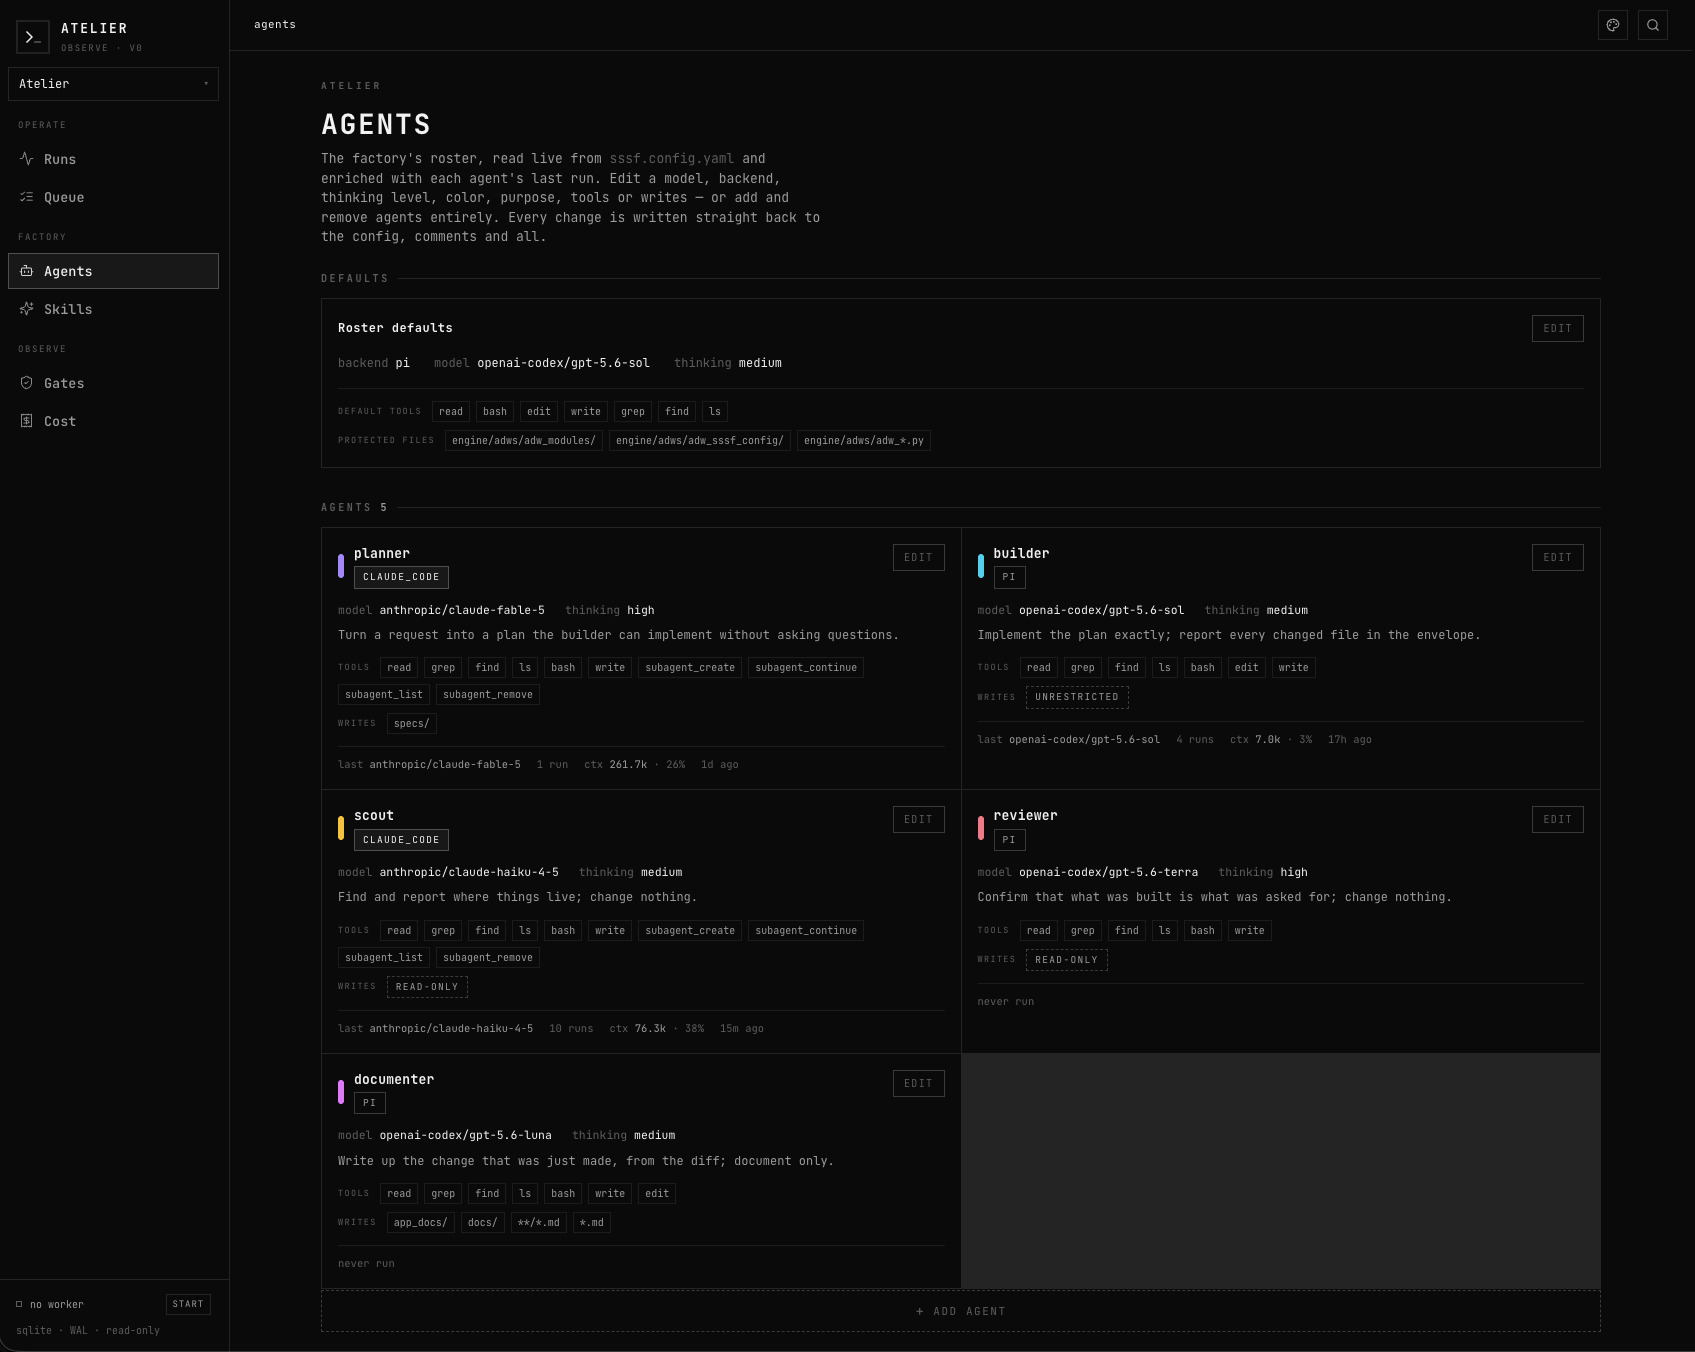1695x1352 pixels.
Task: Click documenter's PI backend badge
Action: pos(370,1103)
